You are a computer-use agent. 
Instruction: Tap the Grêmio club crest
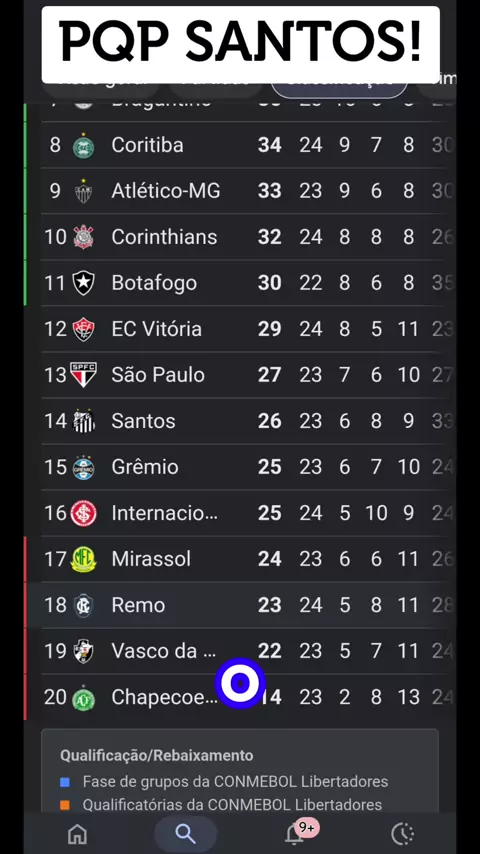(83, 467)
